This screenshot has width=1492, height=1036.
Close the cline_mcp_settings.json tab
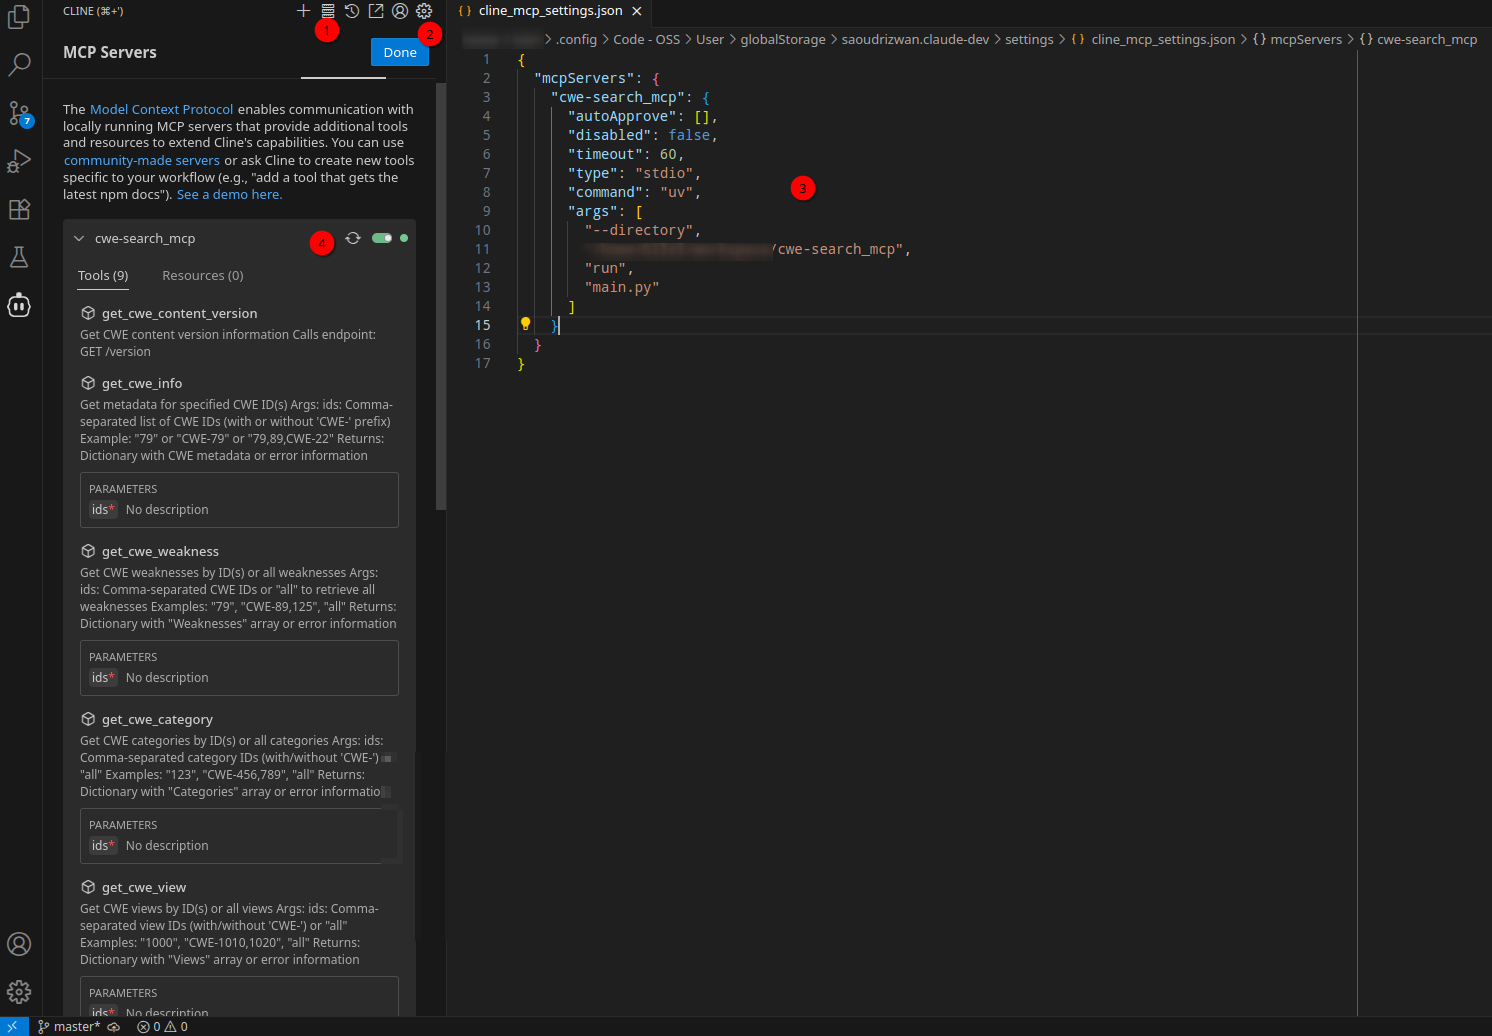click(637, 11)
